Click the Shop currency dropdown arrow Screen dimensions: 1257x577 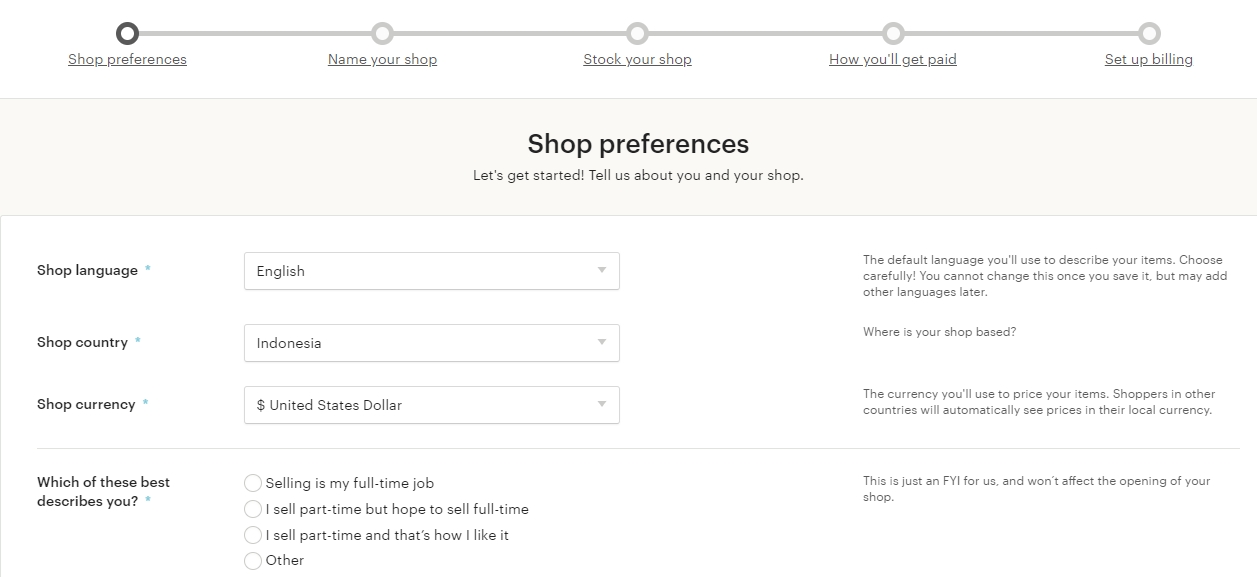point(602,404)
